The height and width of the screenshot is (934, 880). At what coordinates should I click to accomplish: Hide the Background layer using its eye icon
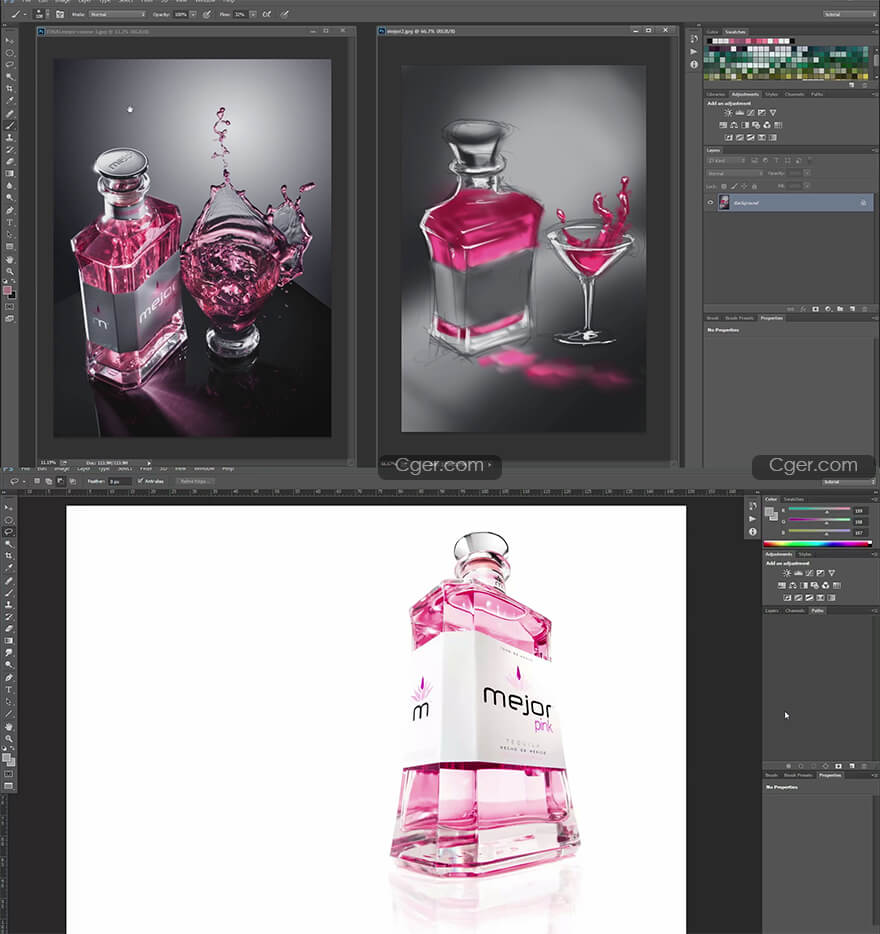(710, 203)
